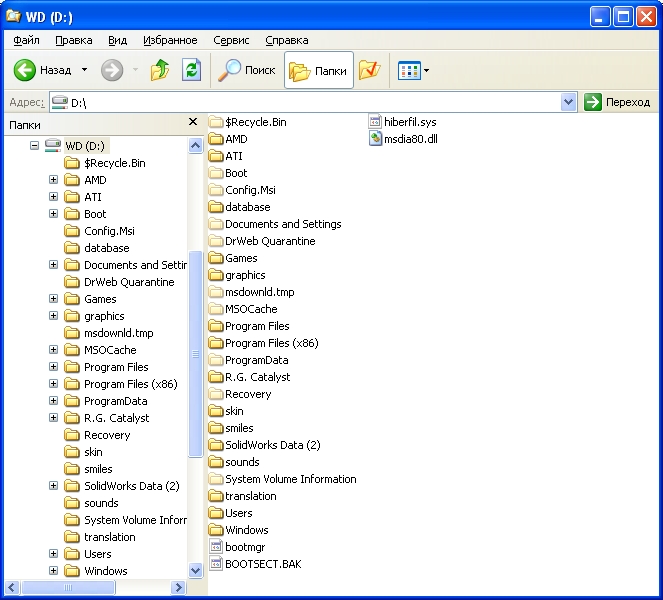
Task: Open the address bar dropdown arrow
Action: click(568, 102)
